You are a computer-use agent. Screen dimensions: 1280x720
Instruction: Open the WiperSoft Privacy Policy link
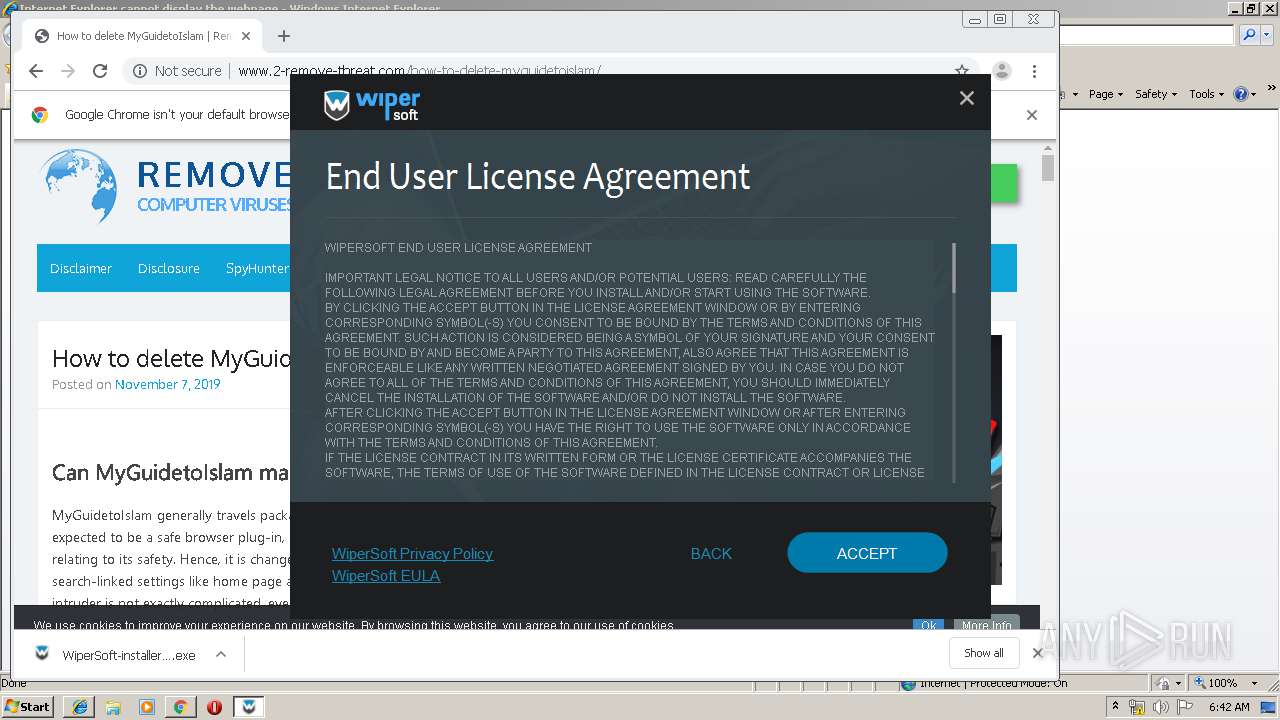tap(412, 553)
